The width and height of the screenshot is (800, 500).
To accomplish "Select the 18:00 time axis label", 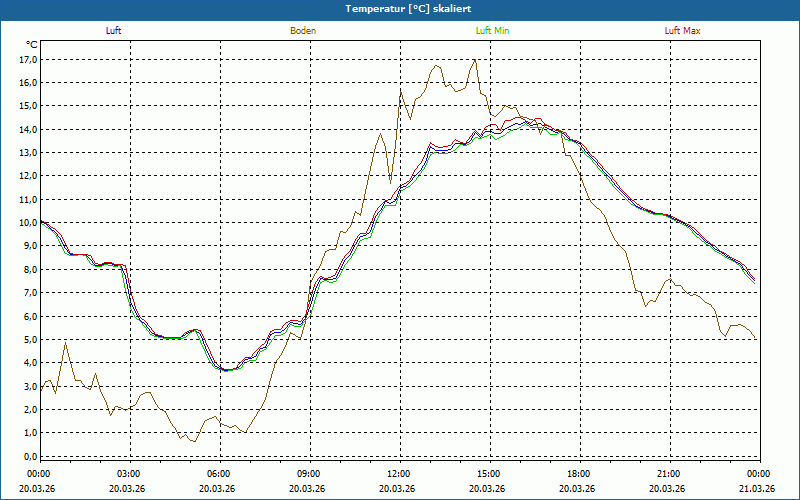I will pos(578,474).
